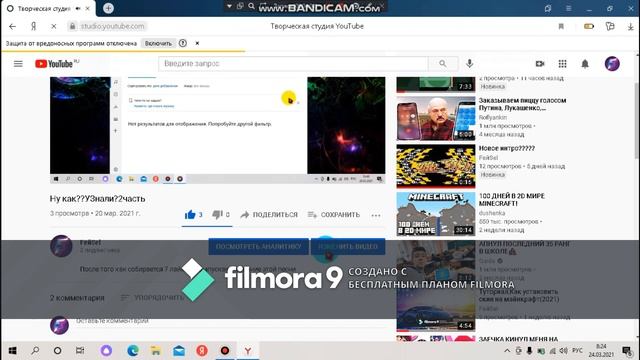Image resolution: width=640 pixels, height=360 pixels.
Task: Bookmark the page with bookmark icon
Action: coord(561,26)
